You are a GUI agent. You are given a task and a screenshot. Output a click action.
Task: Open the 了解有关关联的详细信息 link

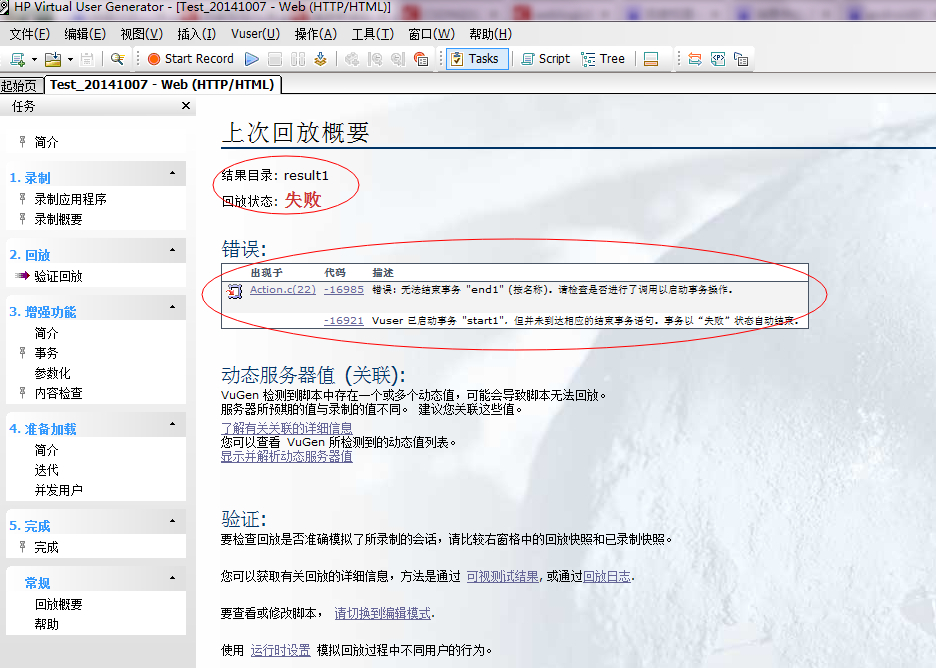coord(287,429)
